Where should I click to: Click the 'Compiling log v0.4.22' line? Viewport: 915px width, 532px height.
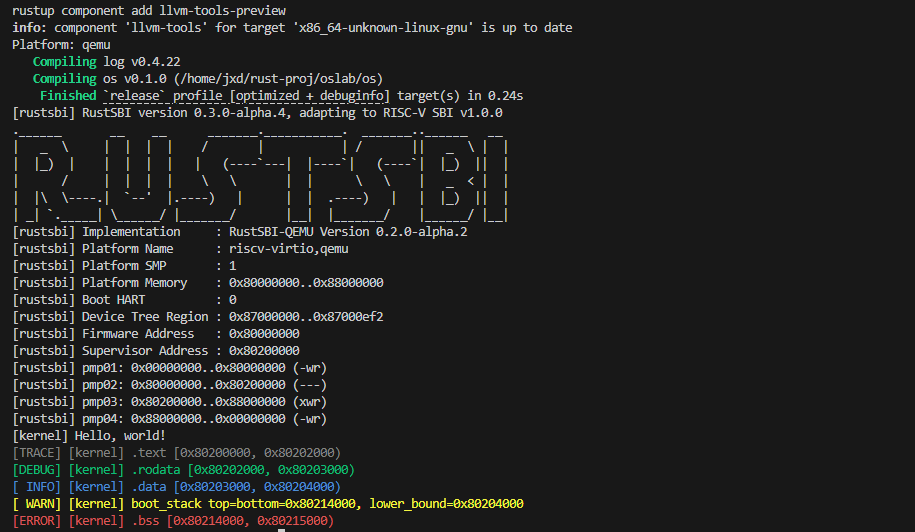[106, 61]
